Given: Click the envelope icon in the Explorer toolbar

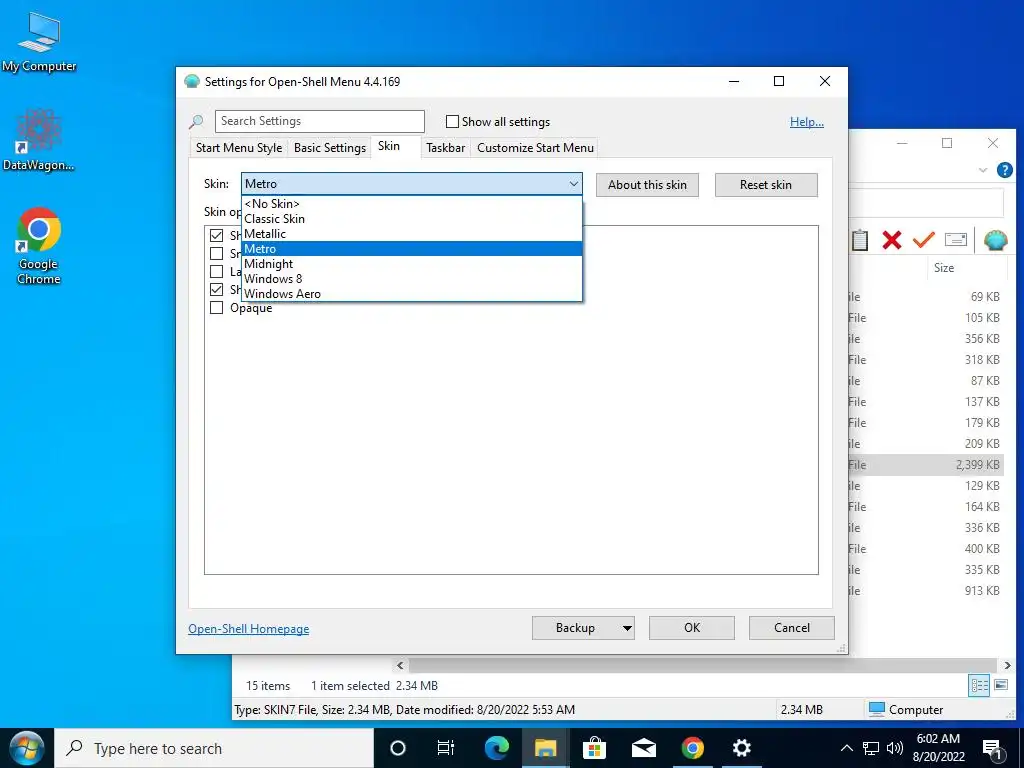Looking at the screenshot, I should 955,240.
